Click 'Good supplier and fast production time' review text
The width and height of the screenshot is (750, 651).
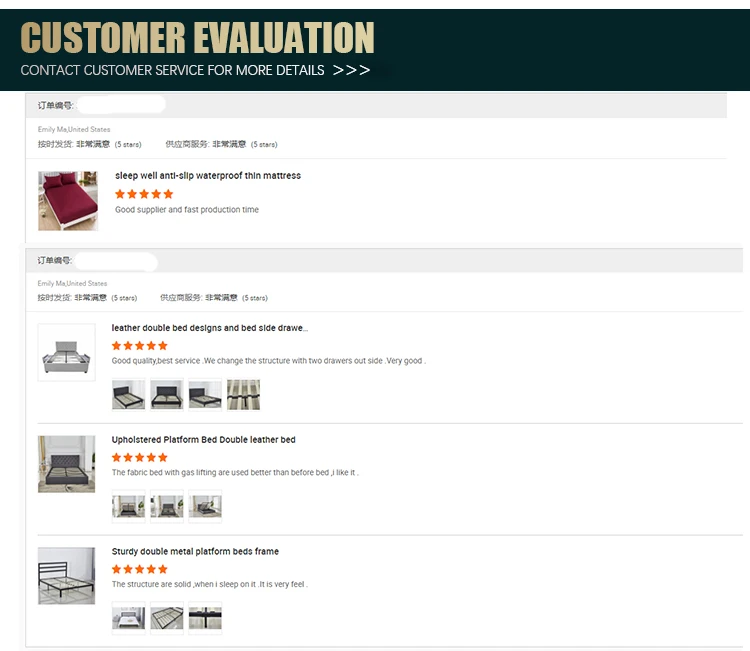187,210
